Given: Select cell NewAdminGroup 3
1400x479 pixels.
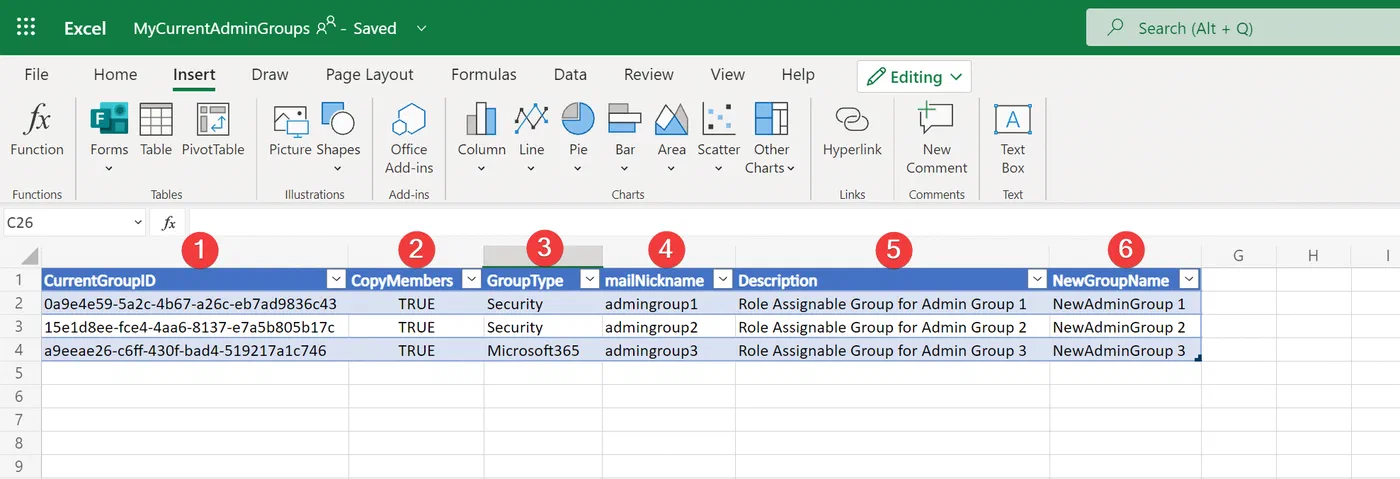Looking at the screenshot, I should pos(1126,351).
